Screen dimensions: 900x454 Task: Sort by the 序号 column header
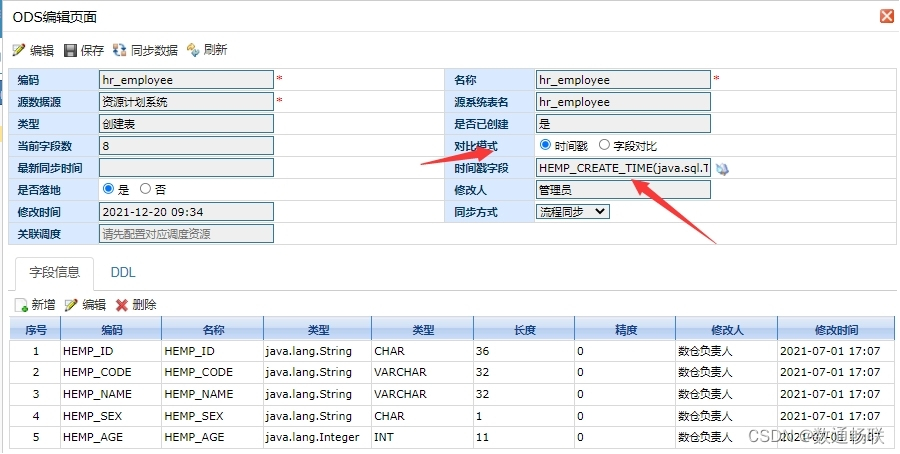click(36, 329)
